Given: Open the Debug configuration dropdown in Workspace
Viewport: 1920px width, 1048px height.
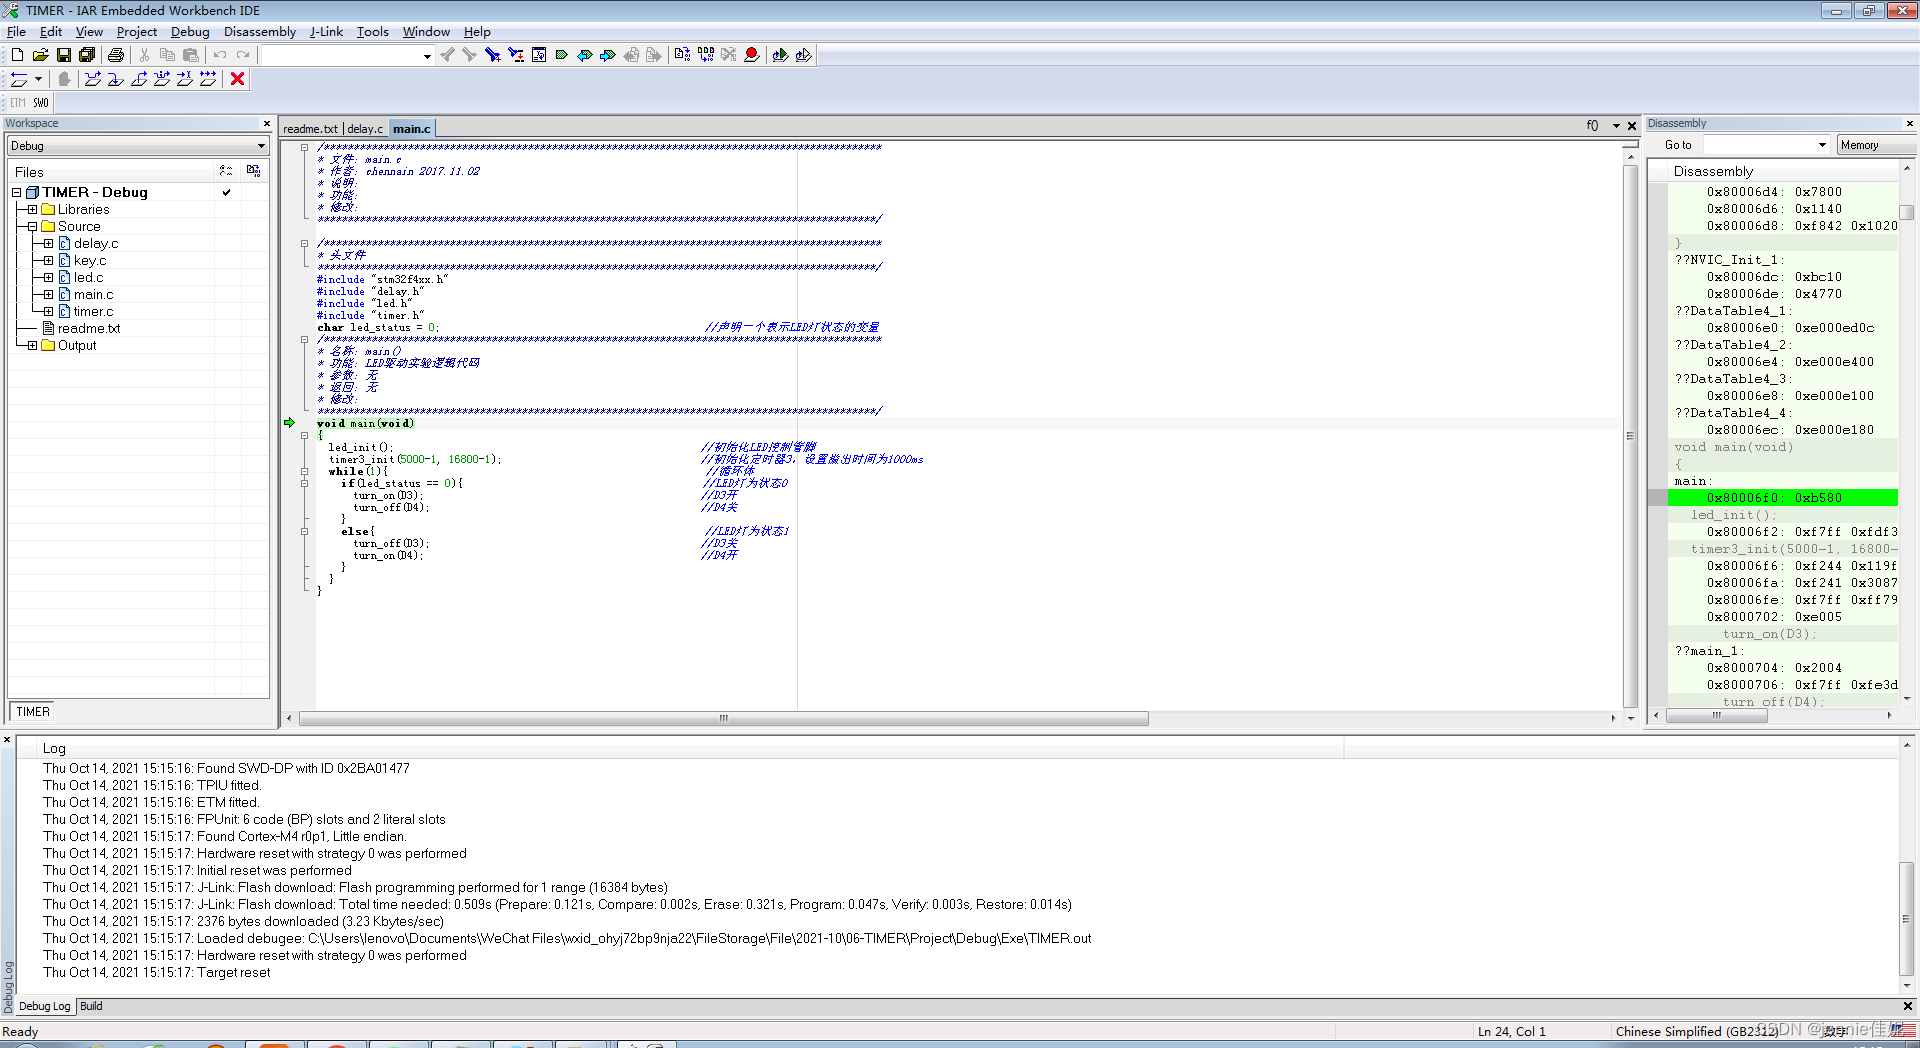Looking at the screenshot, I should click(261, 146).
